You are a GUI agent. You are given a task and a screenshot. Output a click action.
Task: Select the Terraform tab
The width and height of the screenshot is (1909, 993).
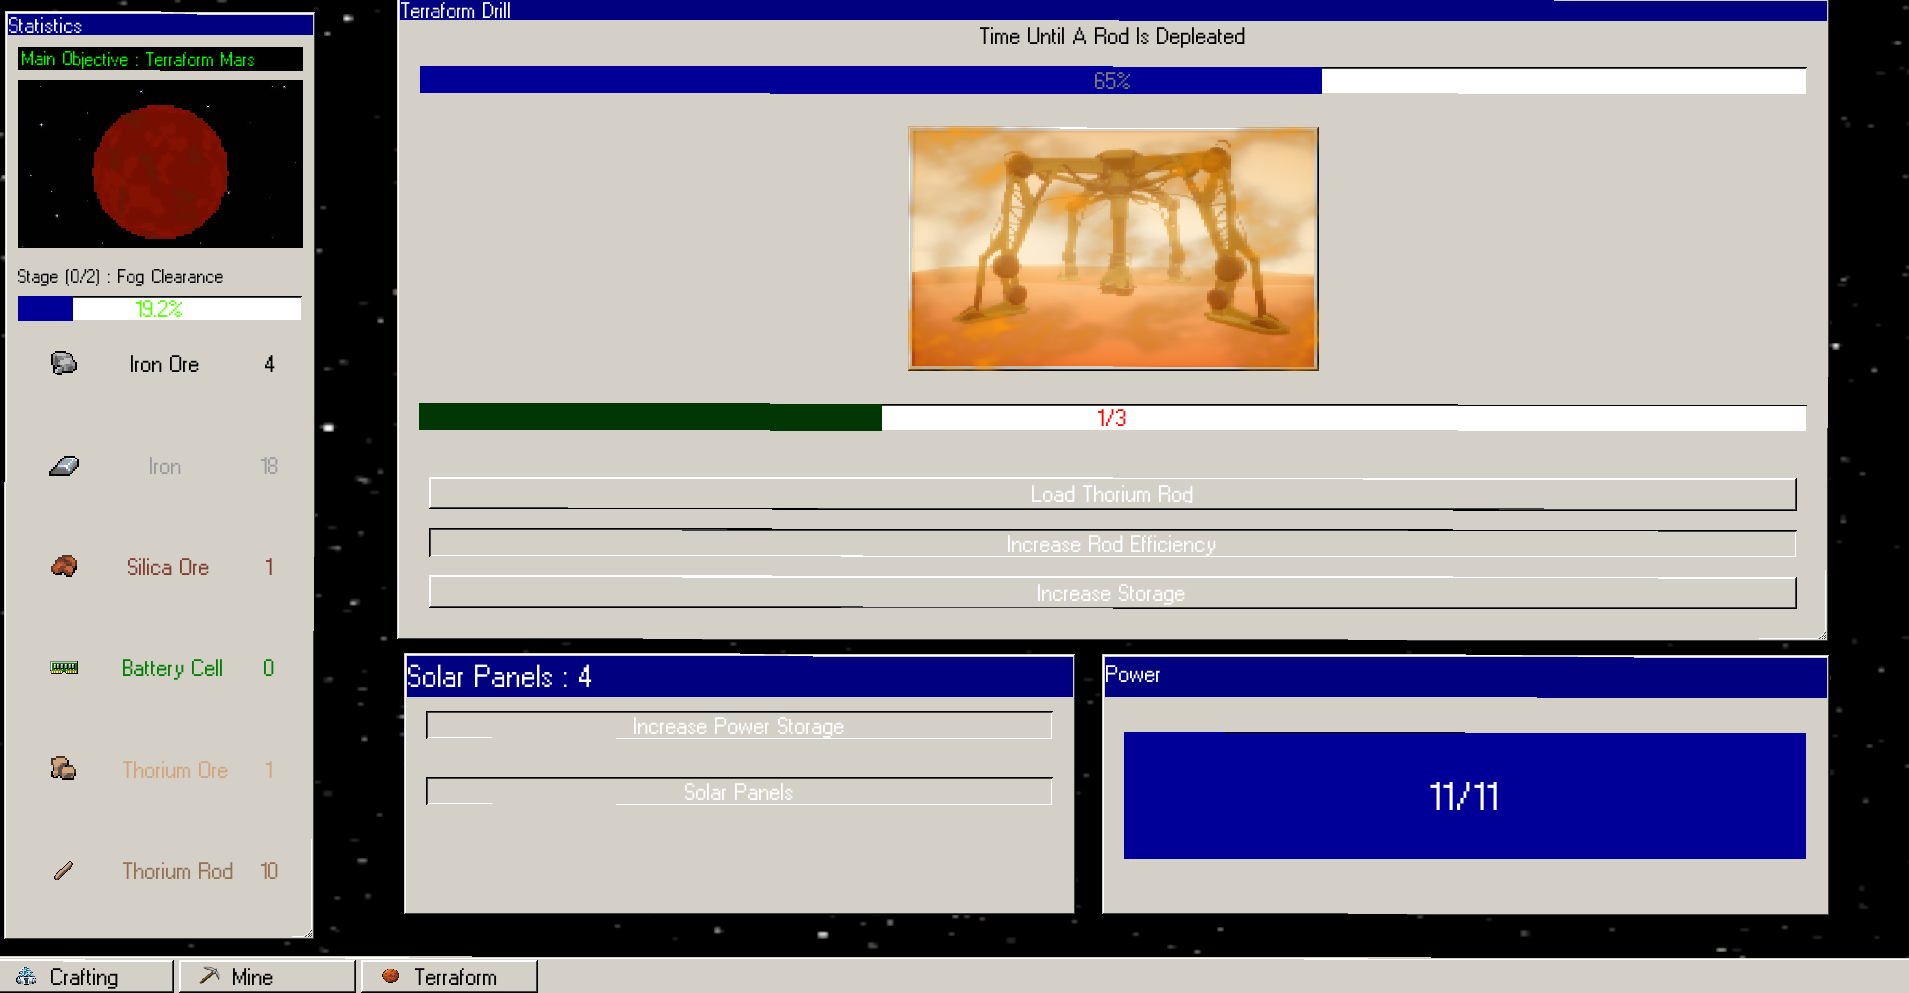click(x=449, y=976)
